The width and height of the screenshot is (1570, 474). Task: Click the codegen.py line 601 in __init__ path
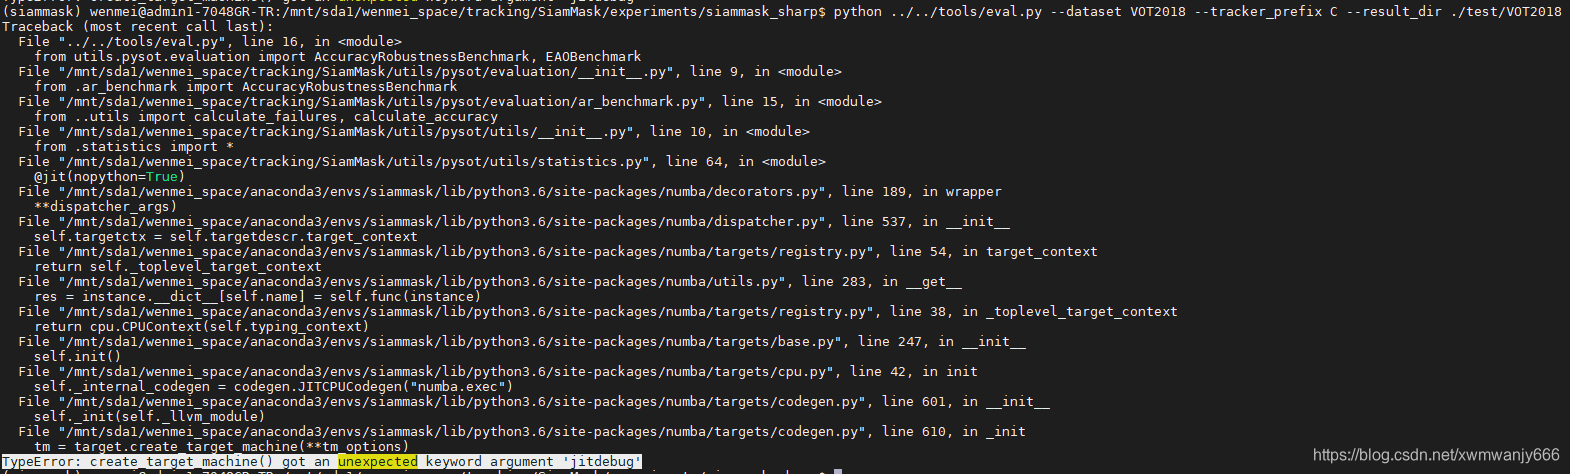click(x=534, y=401)
